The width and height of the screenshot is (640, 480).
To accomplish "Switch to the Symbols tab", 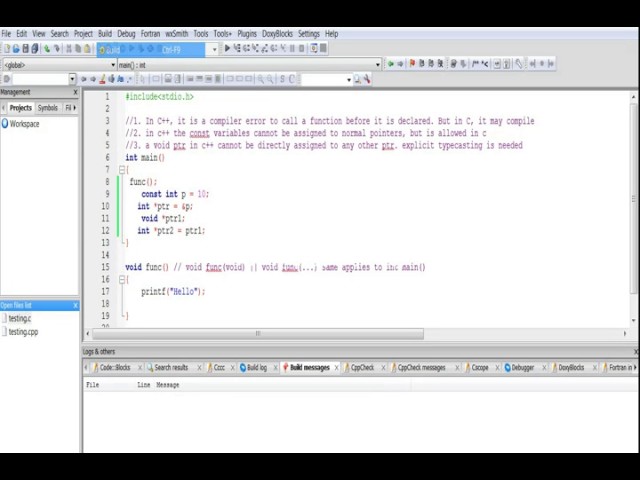I will (x=48, y=108).
